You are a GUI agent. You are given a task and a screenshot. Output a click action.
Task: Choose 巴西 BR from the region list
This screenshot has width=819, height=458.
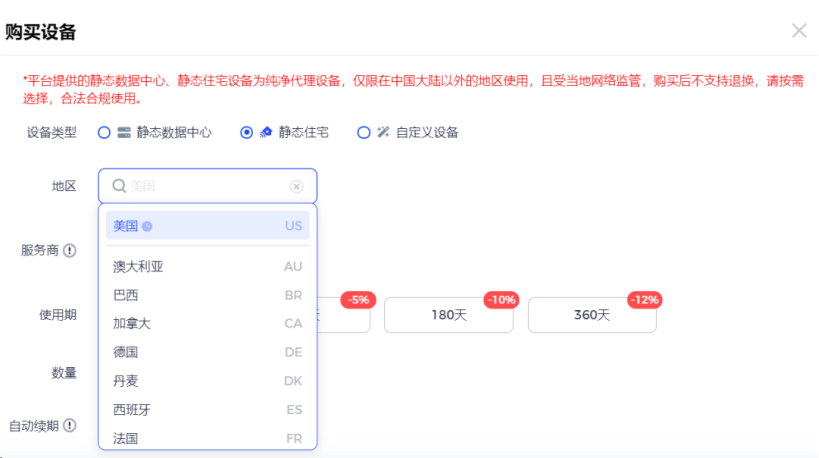tap(207, 296)
